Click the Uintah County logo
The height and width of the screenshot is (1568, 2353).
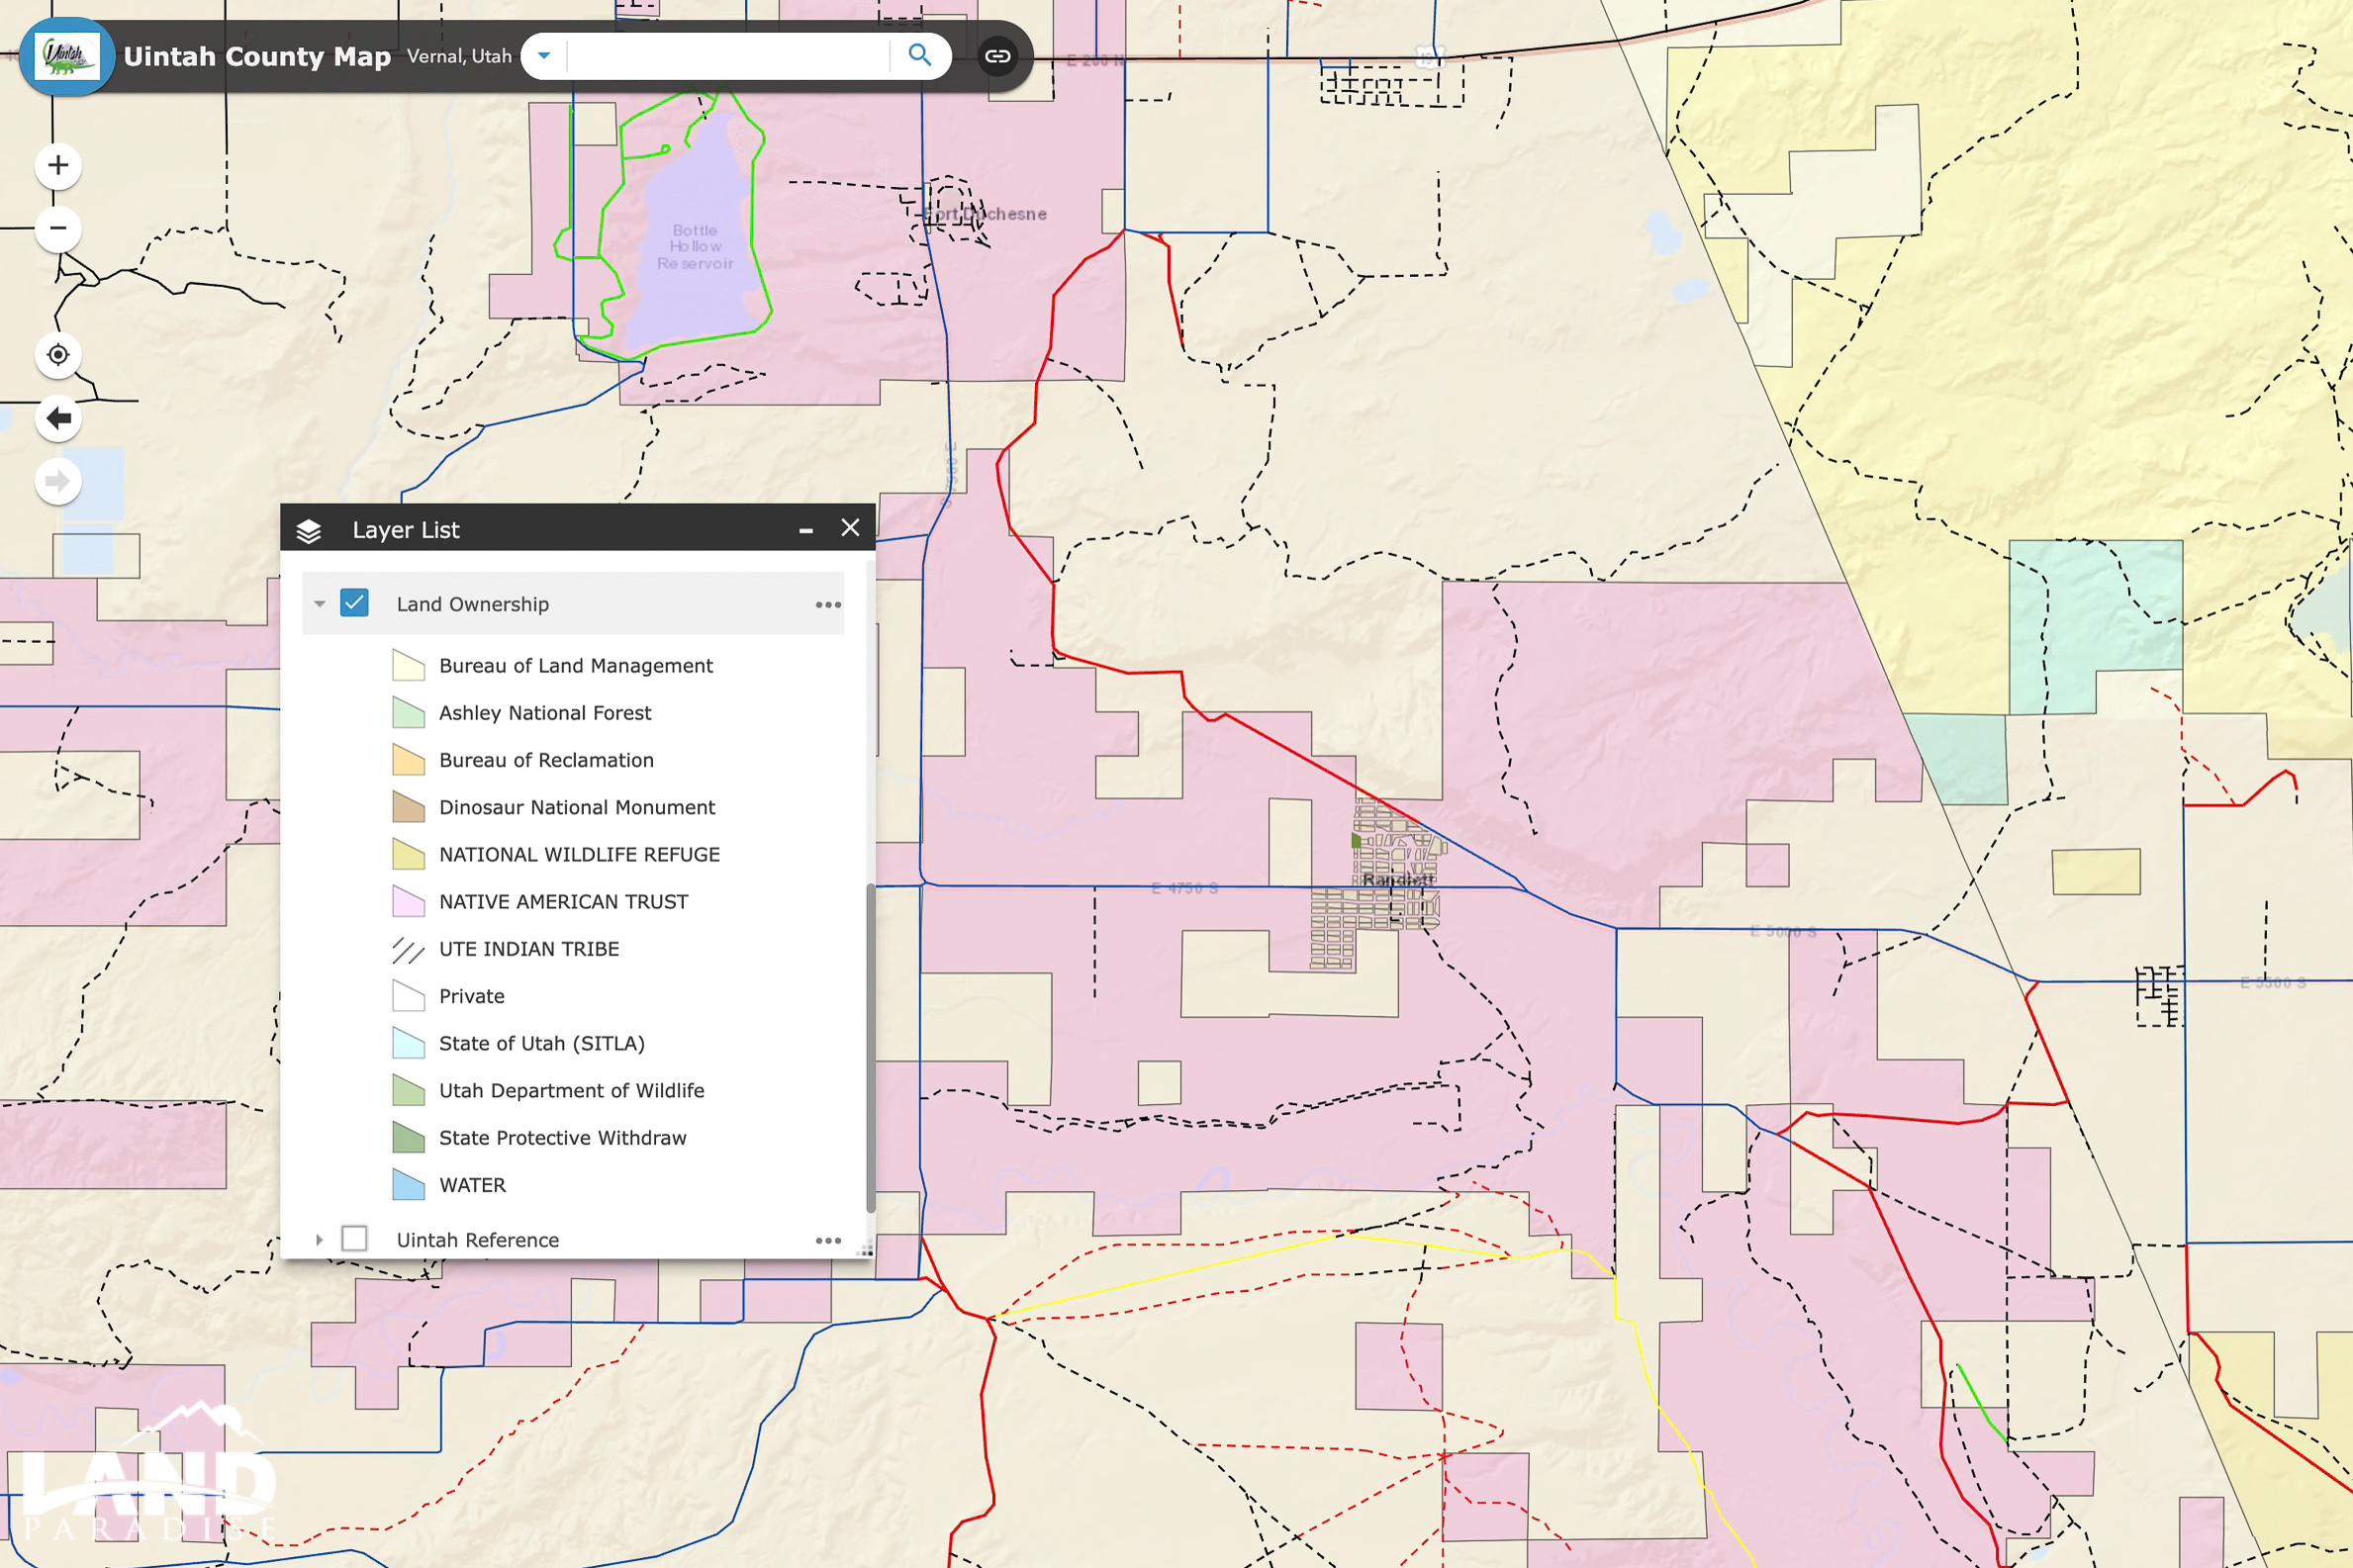[67, 56]
